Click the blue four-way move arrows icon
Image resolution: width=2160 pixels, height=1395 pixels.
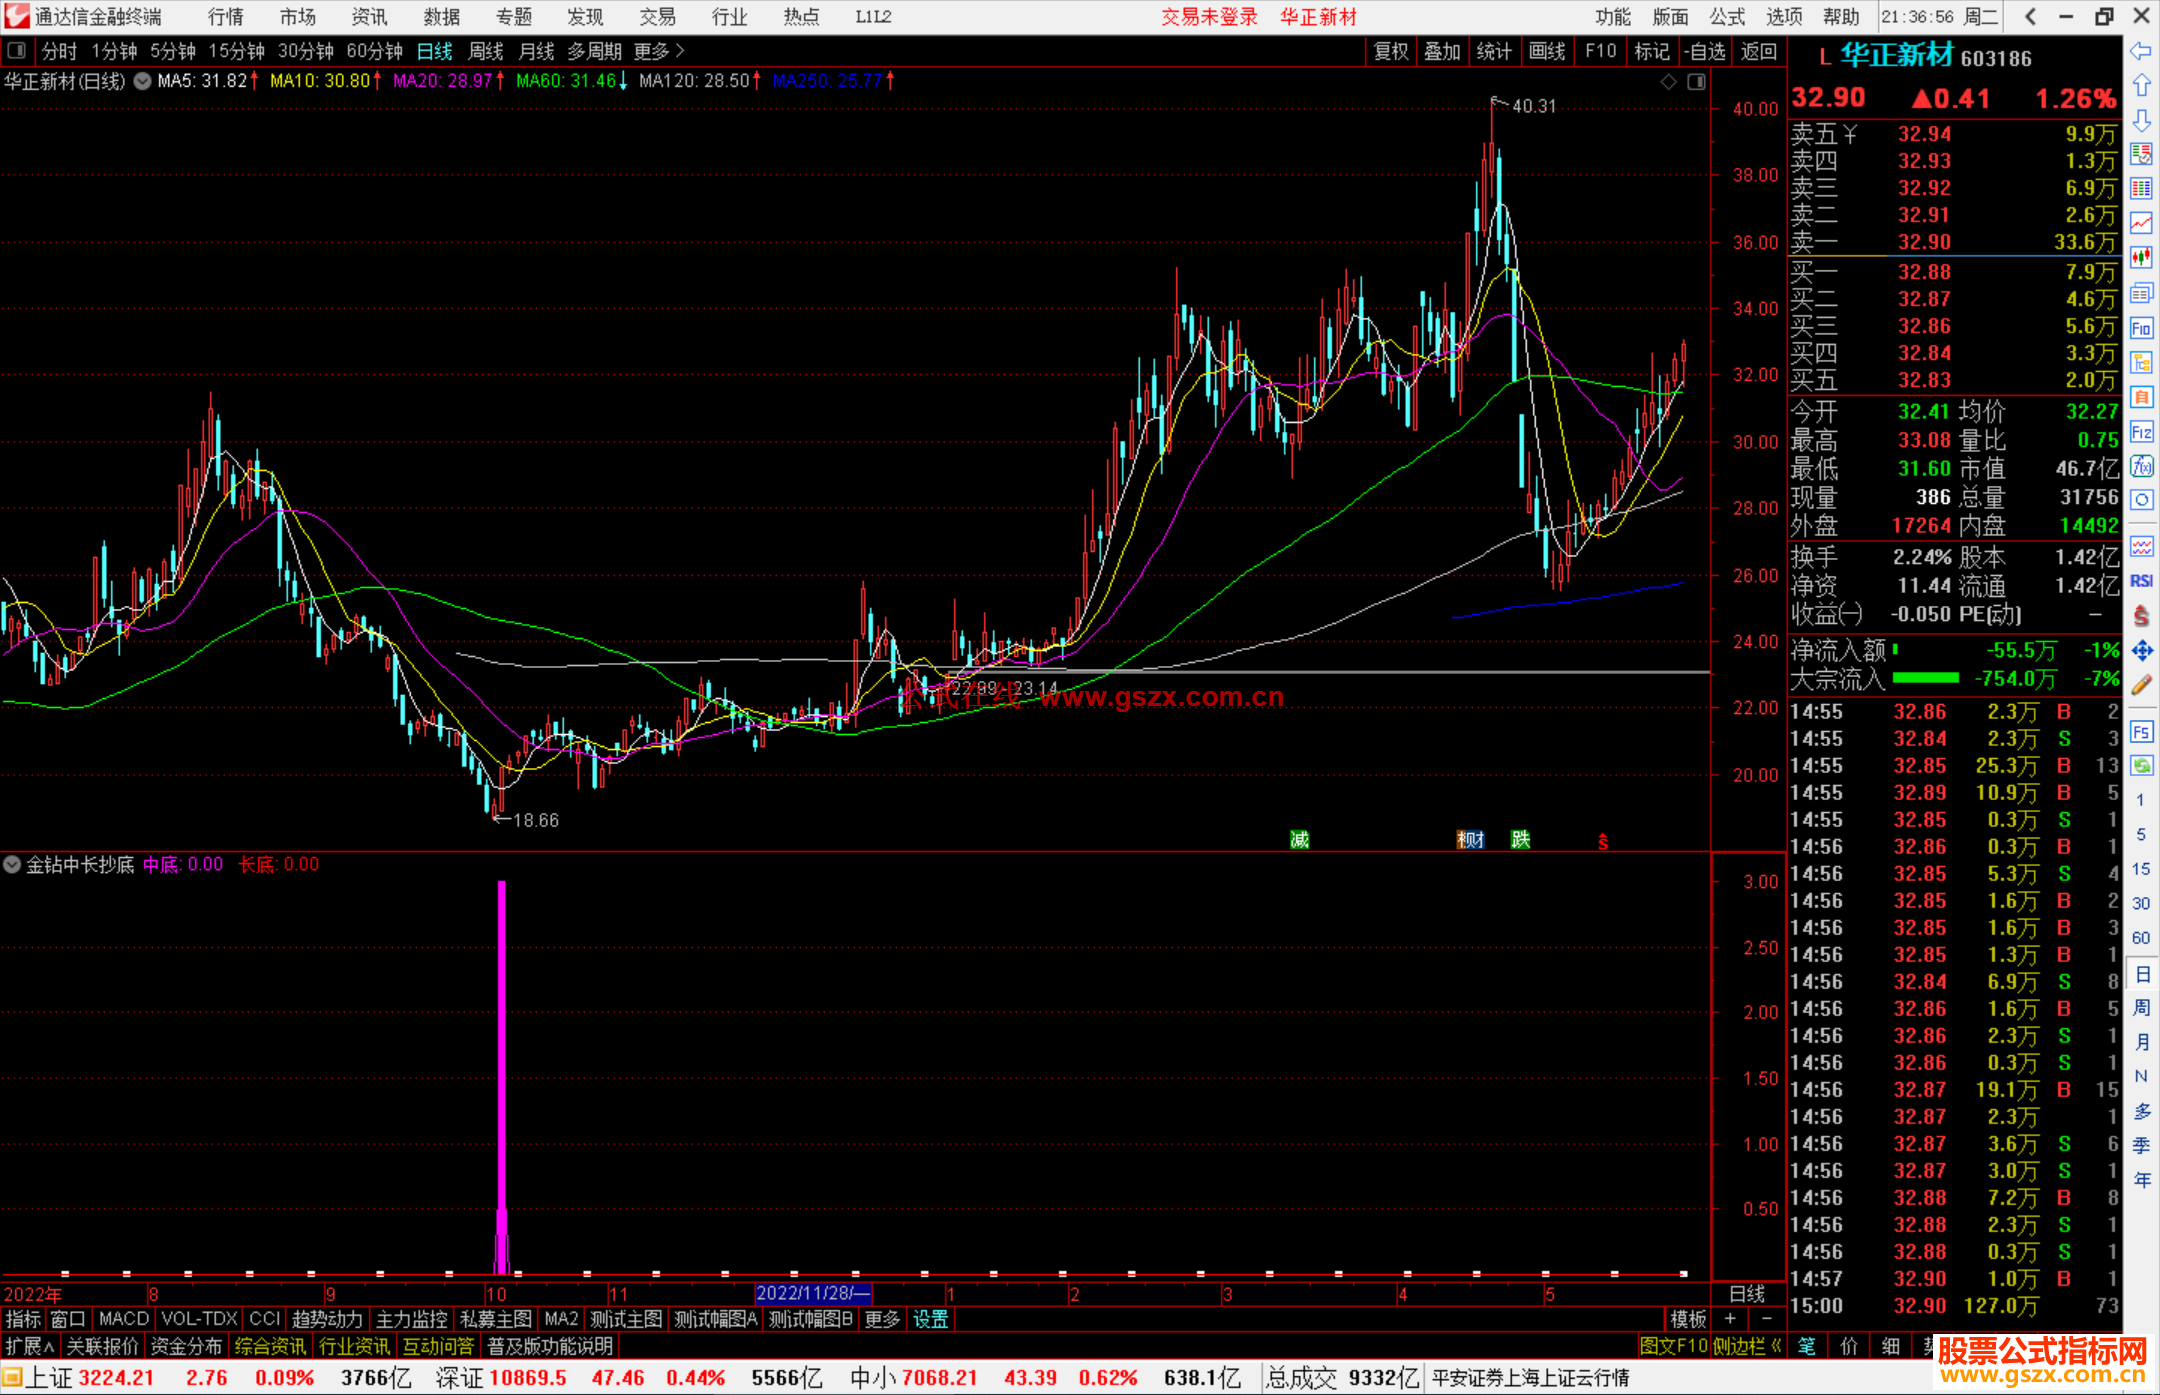pyautogui.click(x=2141, y=651)
